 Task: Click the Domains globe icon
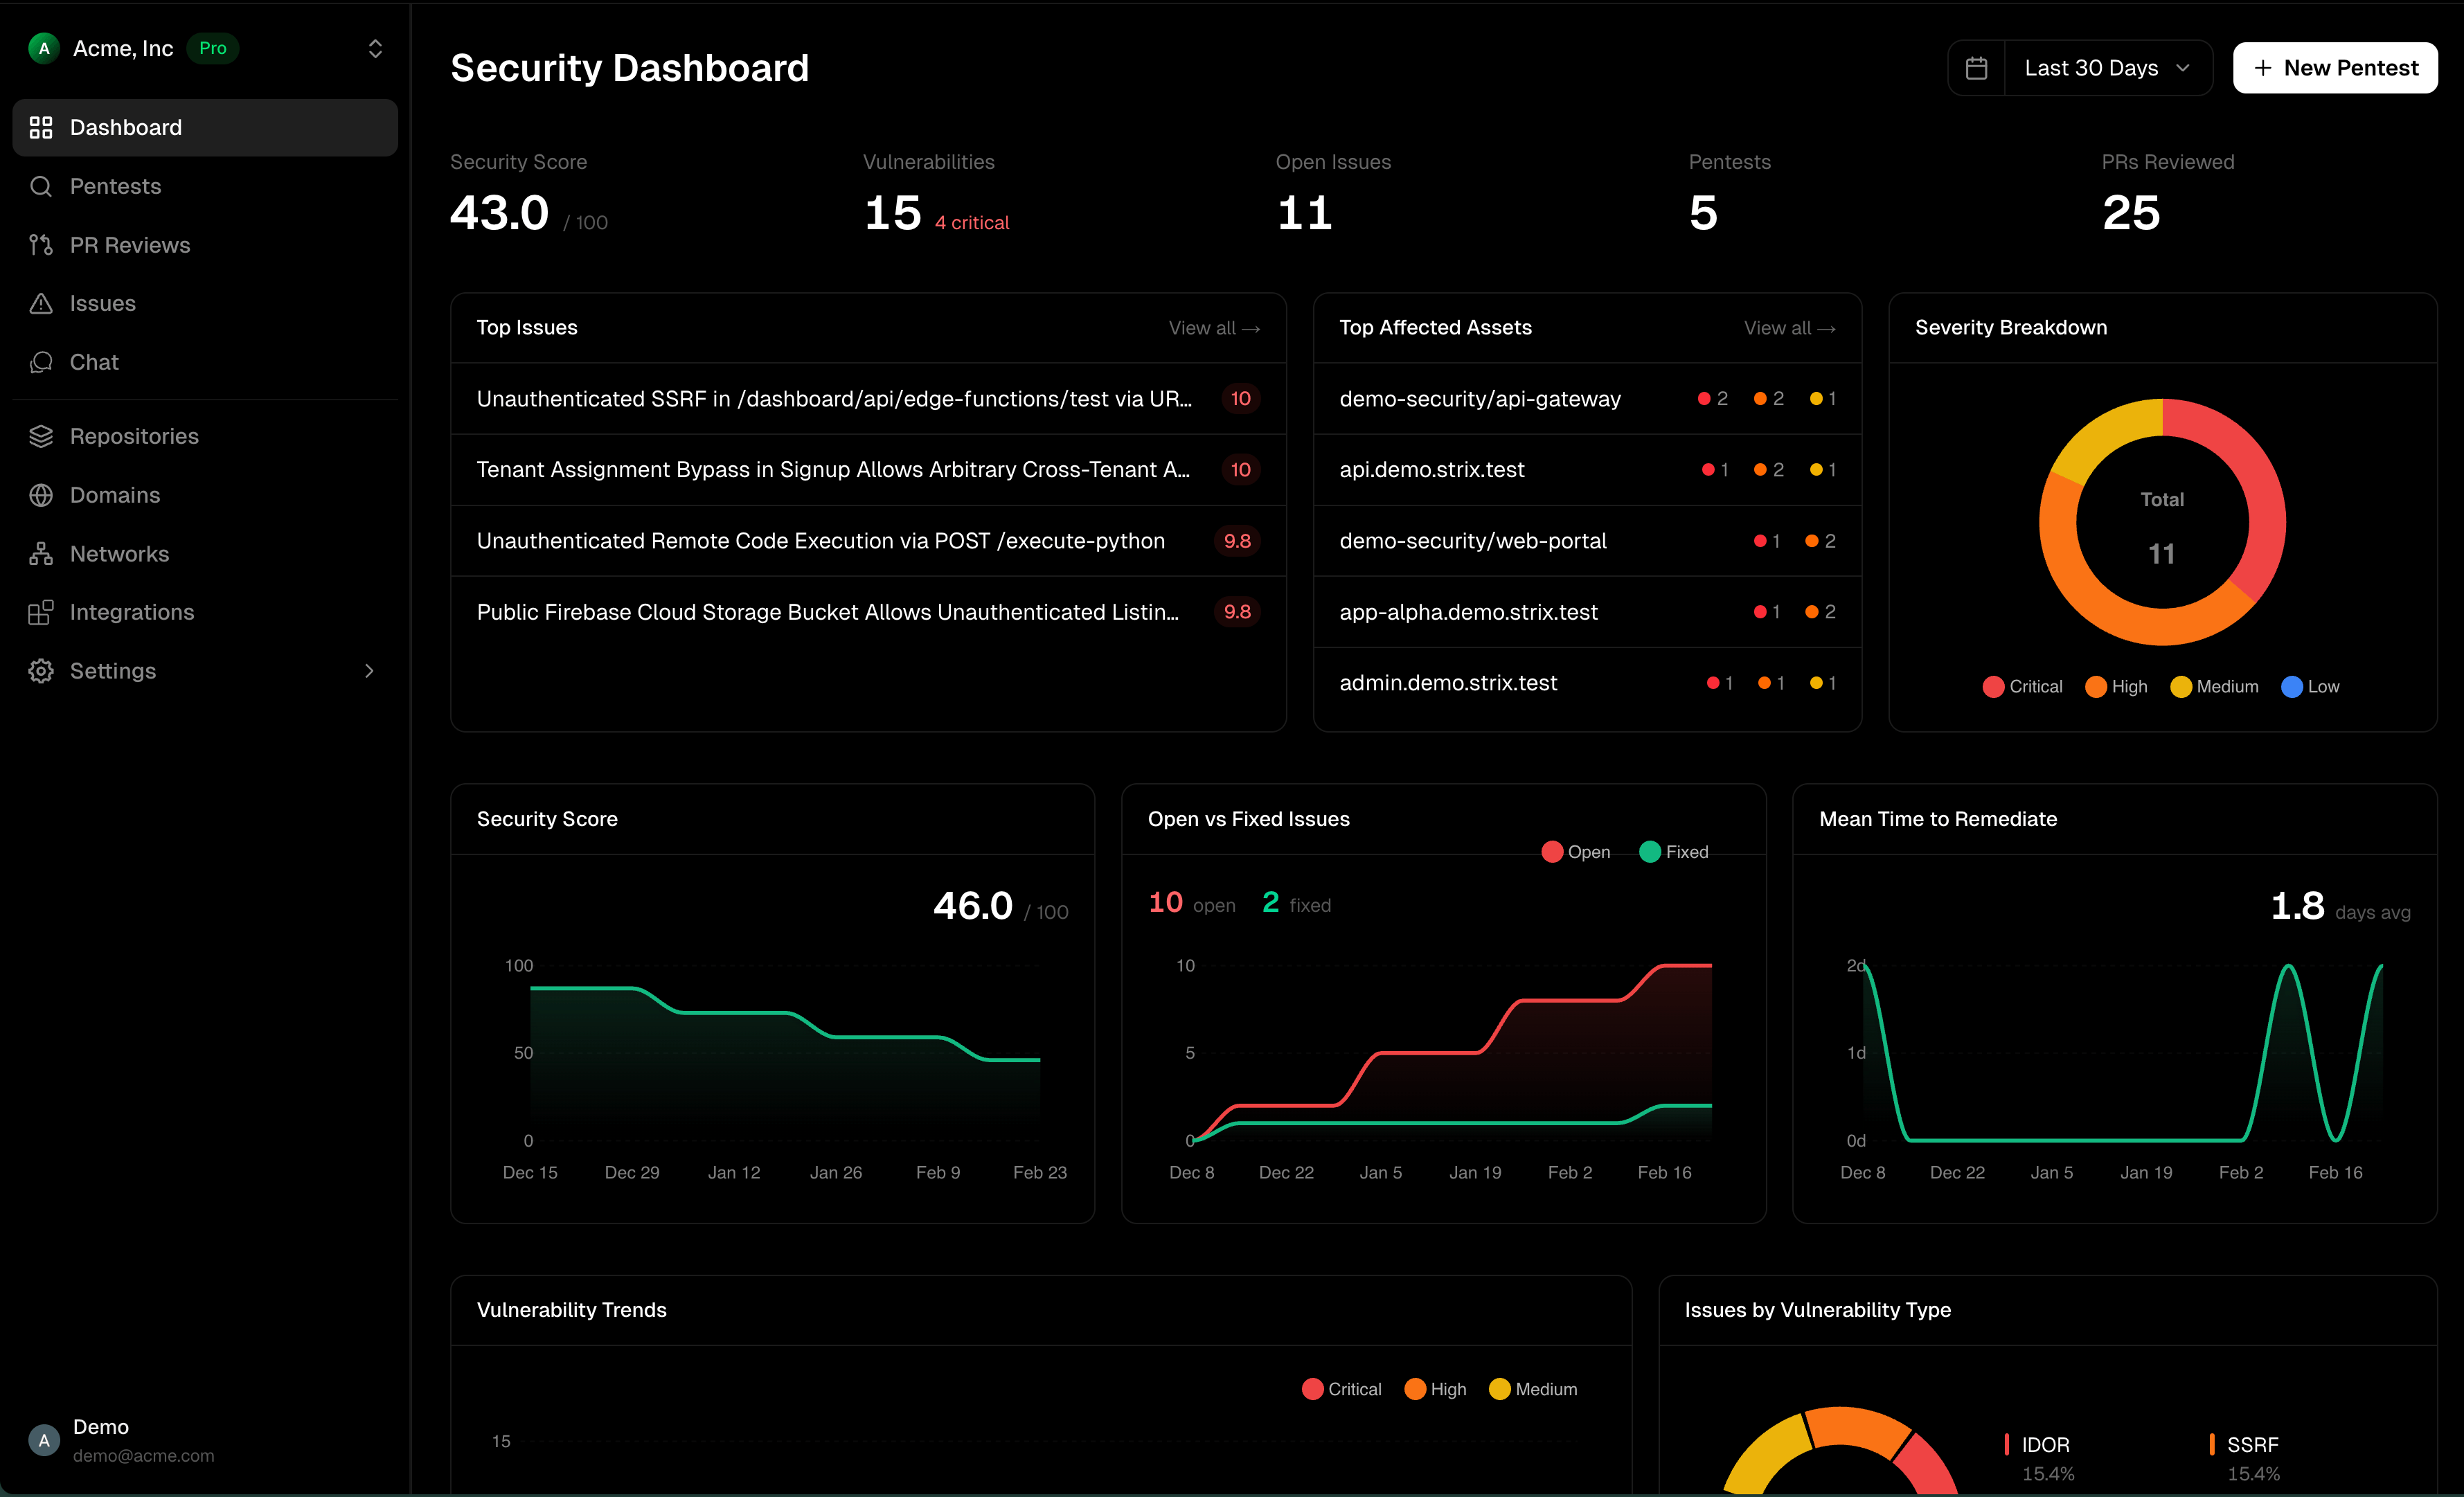tap(41, 495)
